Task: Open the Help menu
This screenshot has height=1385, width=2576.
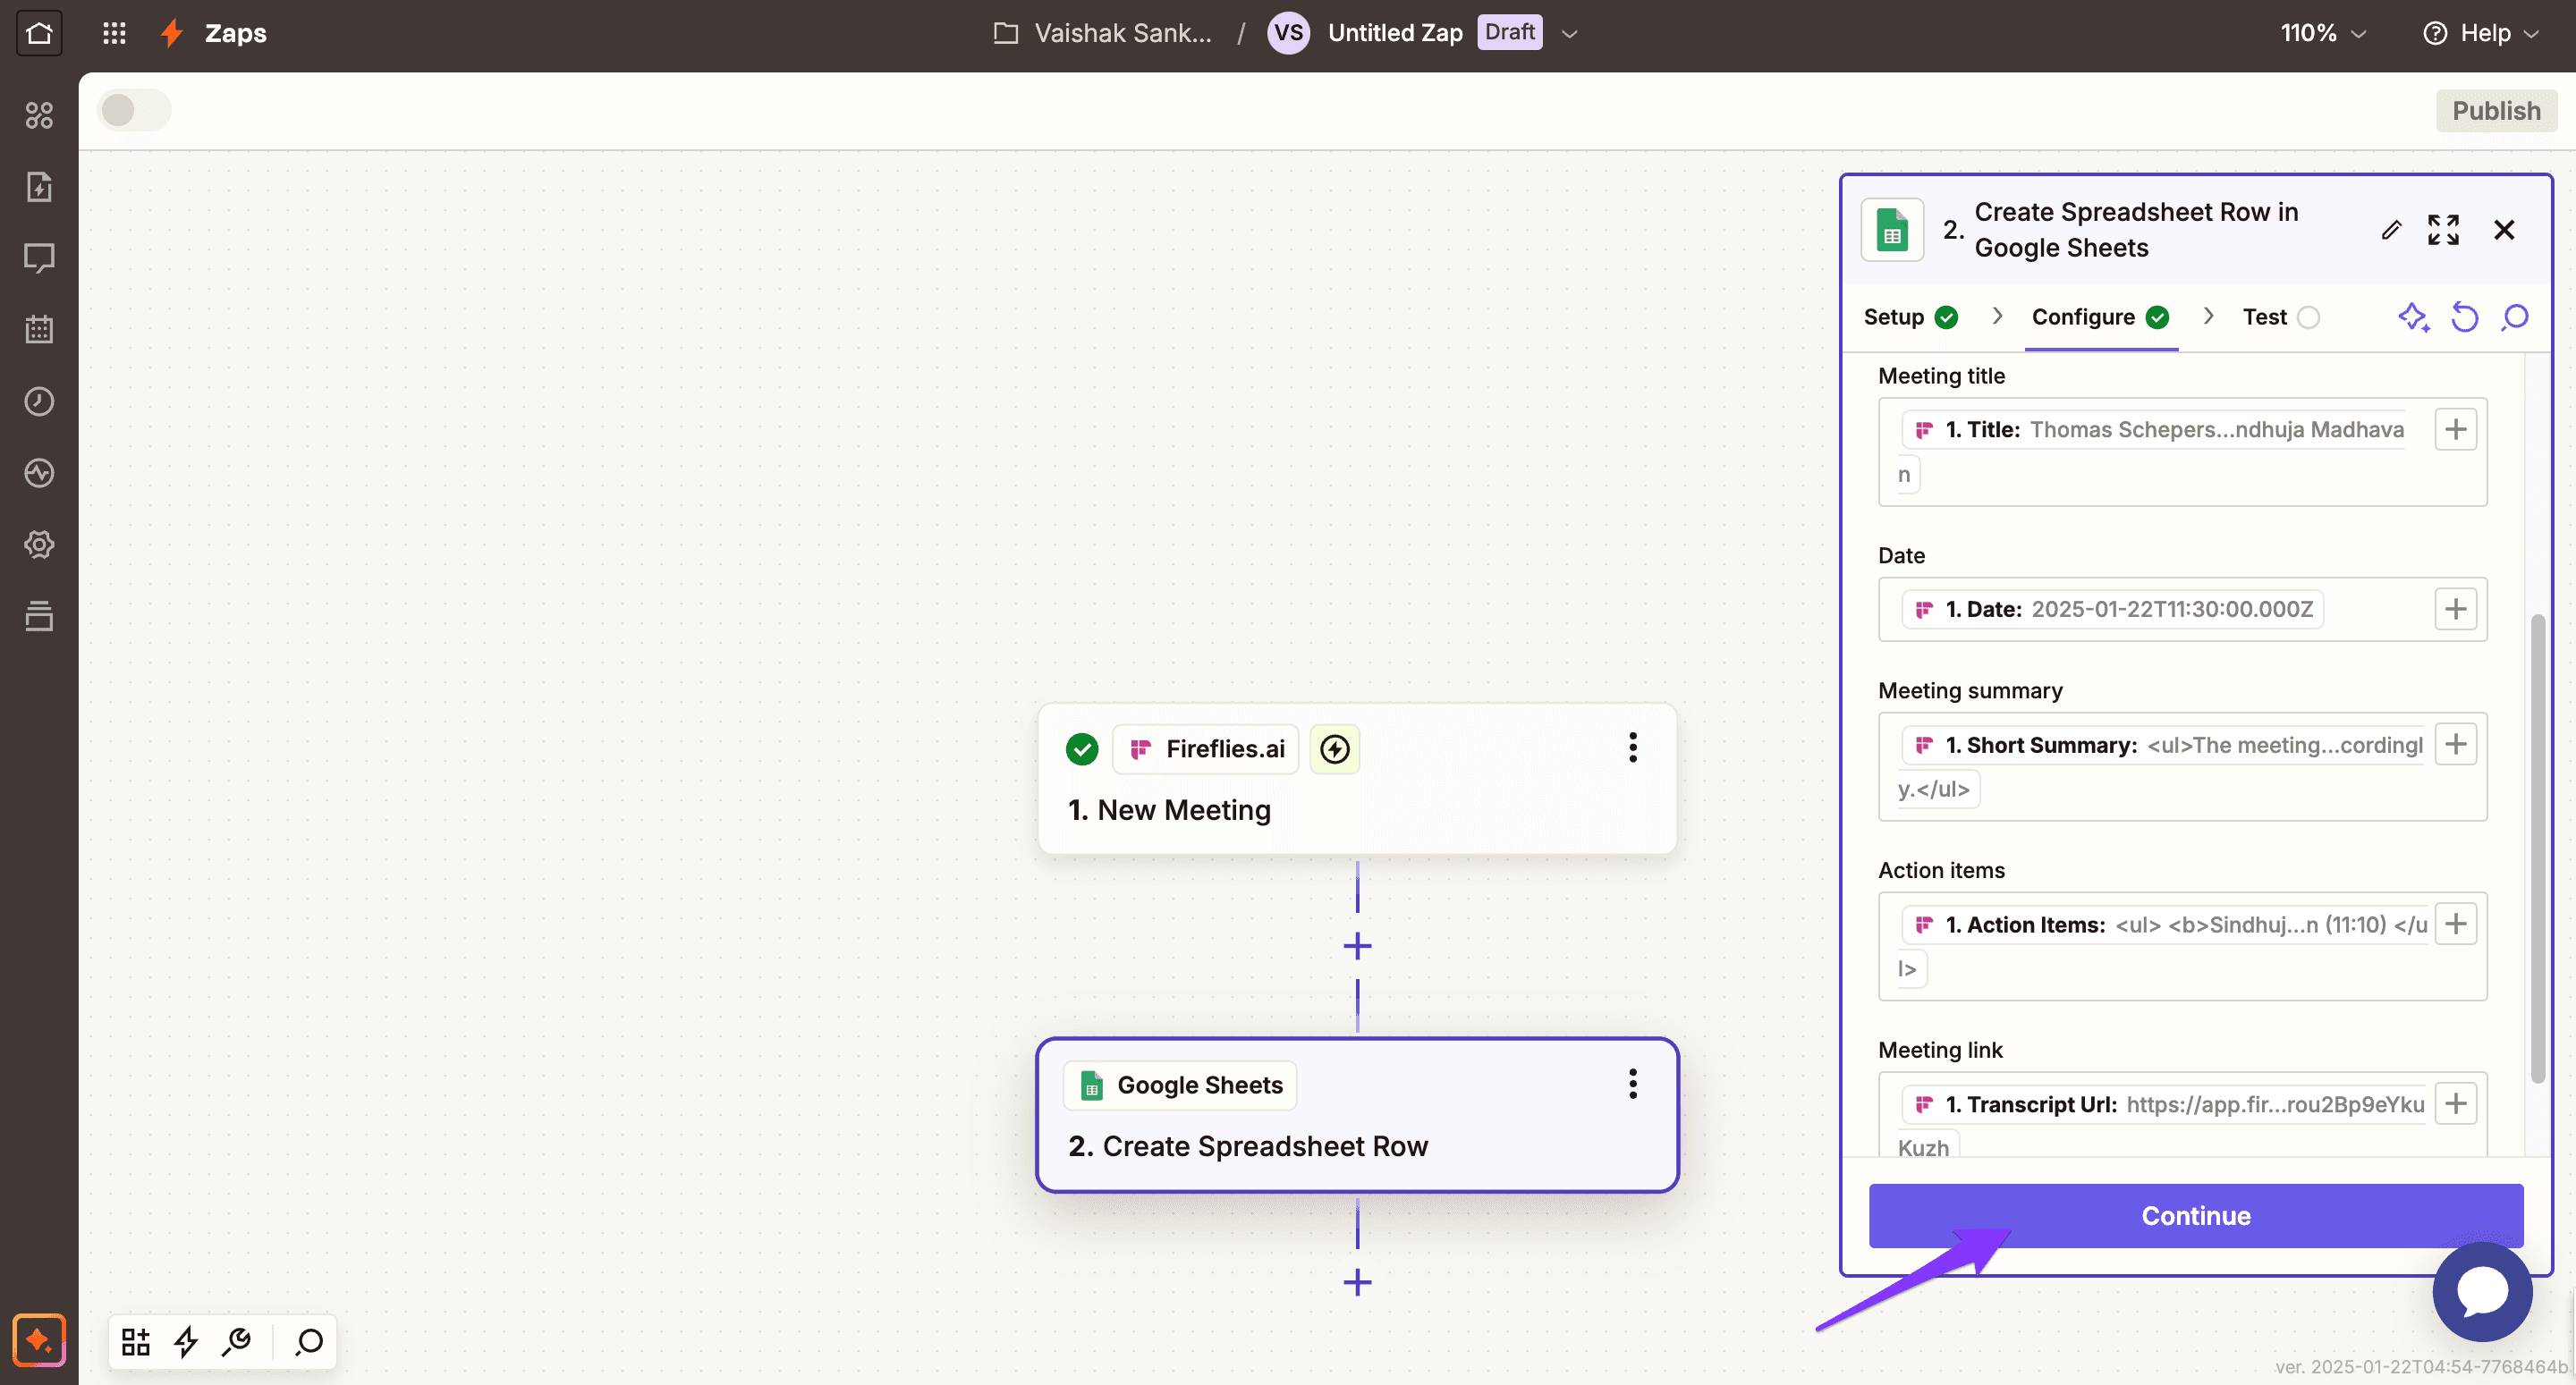Action: point(2482,33)
